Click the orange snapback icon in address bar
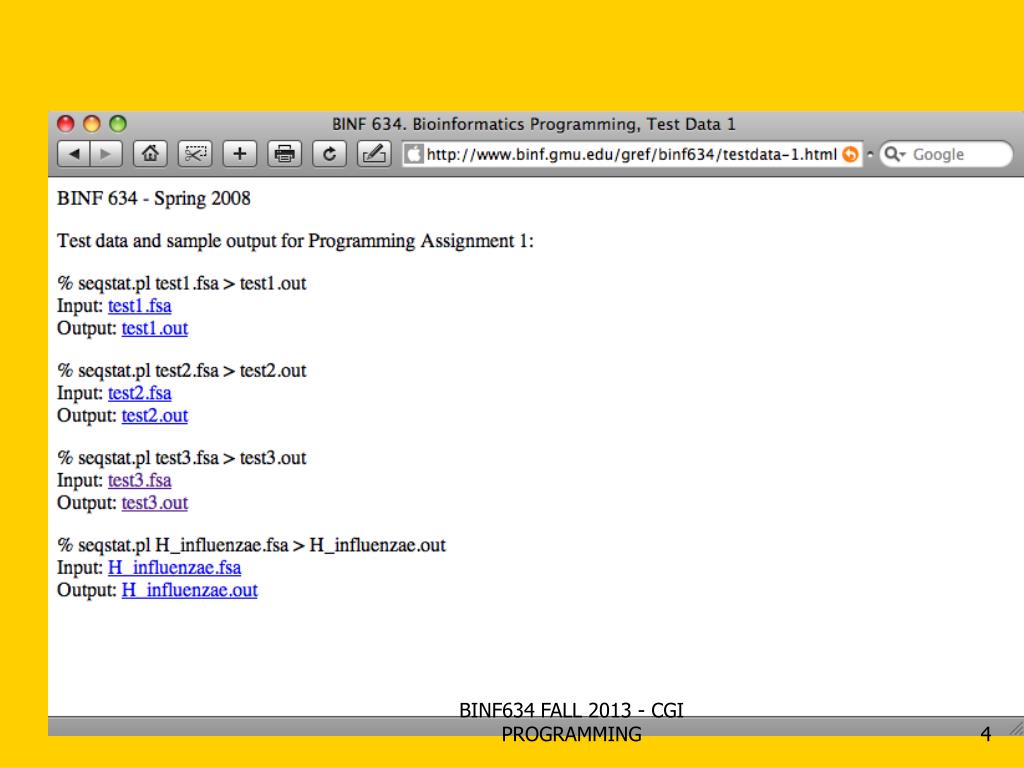Image resolution: width=1024 pixels, height=768 pixels. (850, 154)
